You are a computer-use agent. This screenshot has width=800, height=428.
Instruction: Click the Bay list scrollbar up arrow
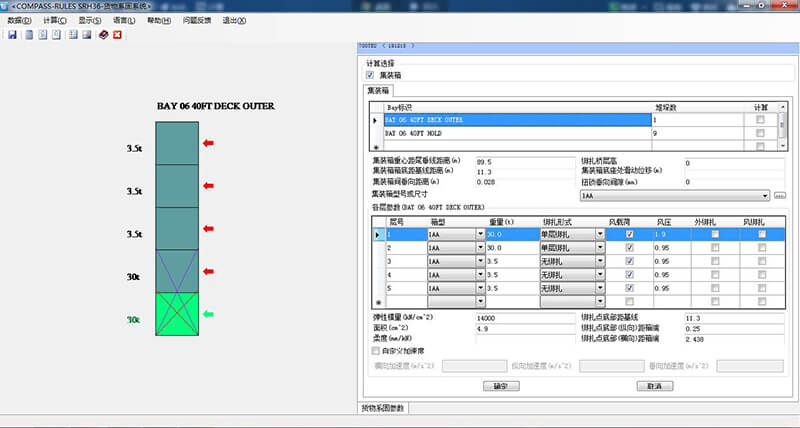point(782,107)
